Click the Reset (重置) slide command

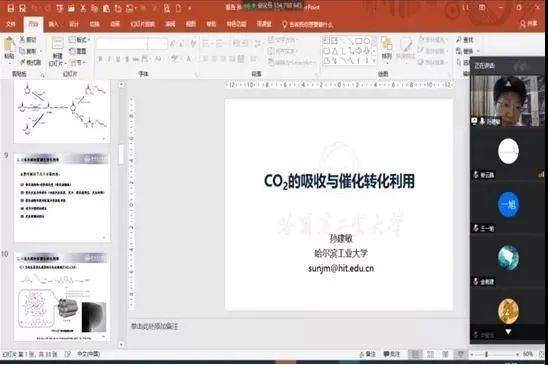coord(78,51)
